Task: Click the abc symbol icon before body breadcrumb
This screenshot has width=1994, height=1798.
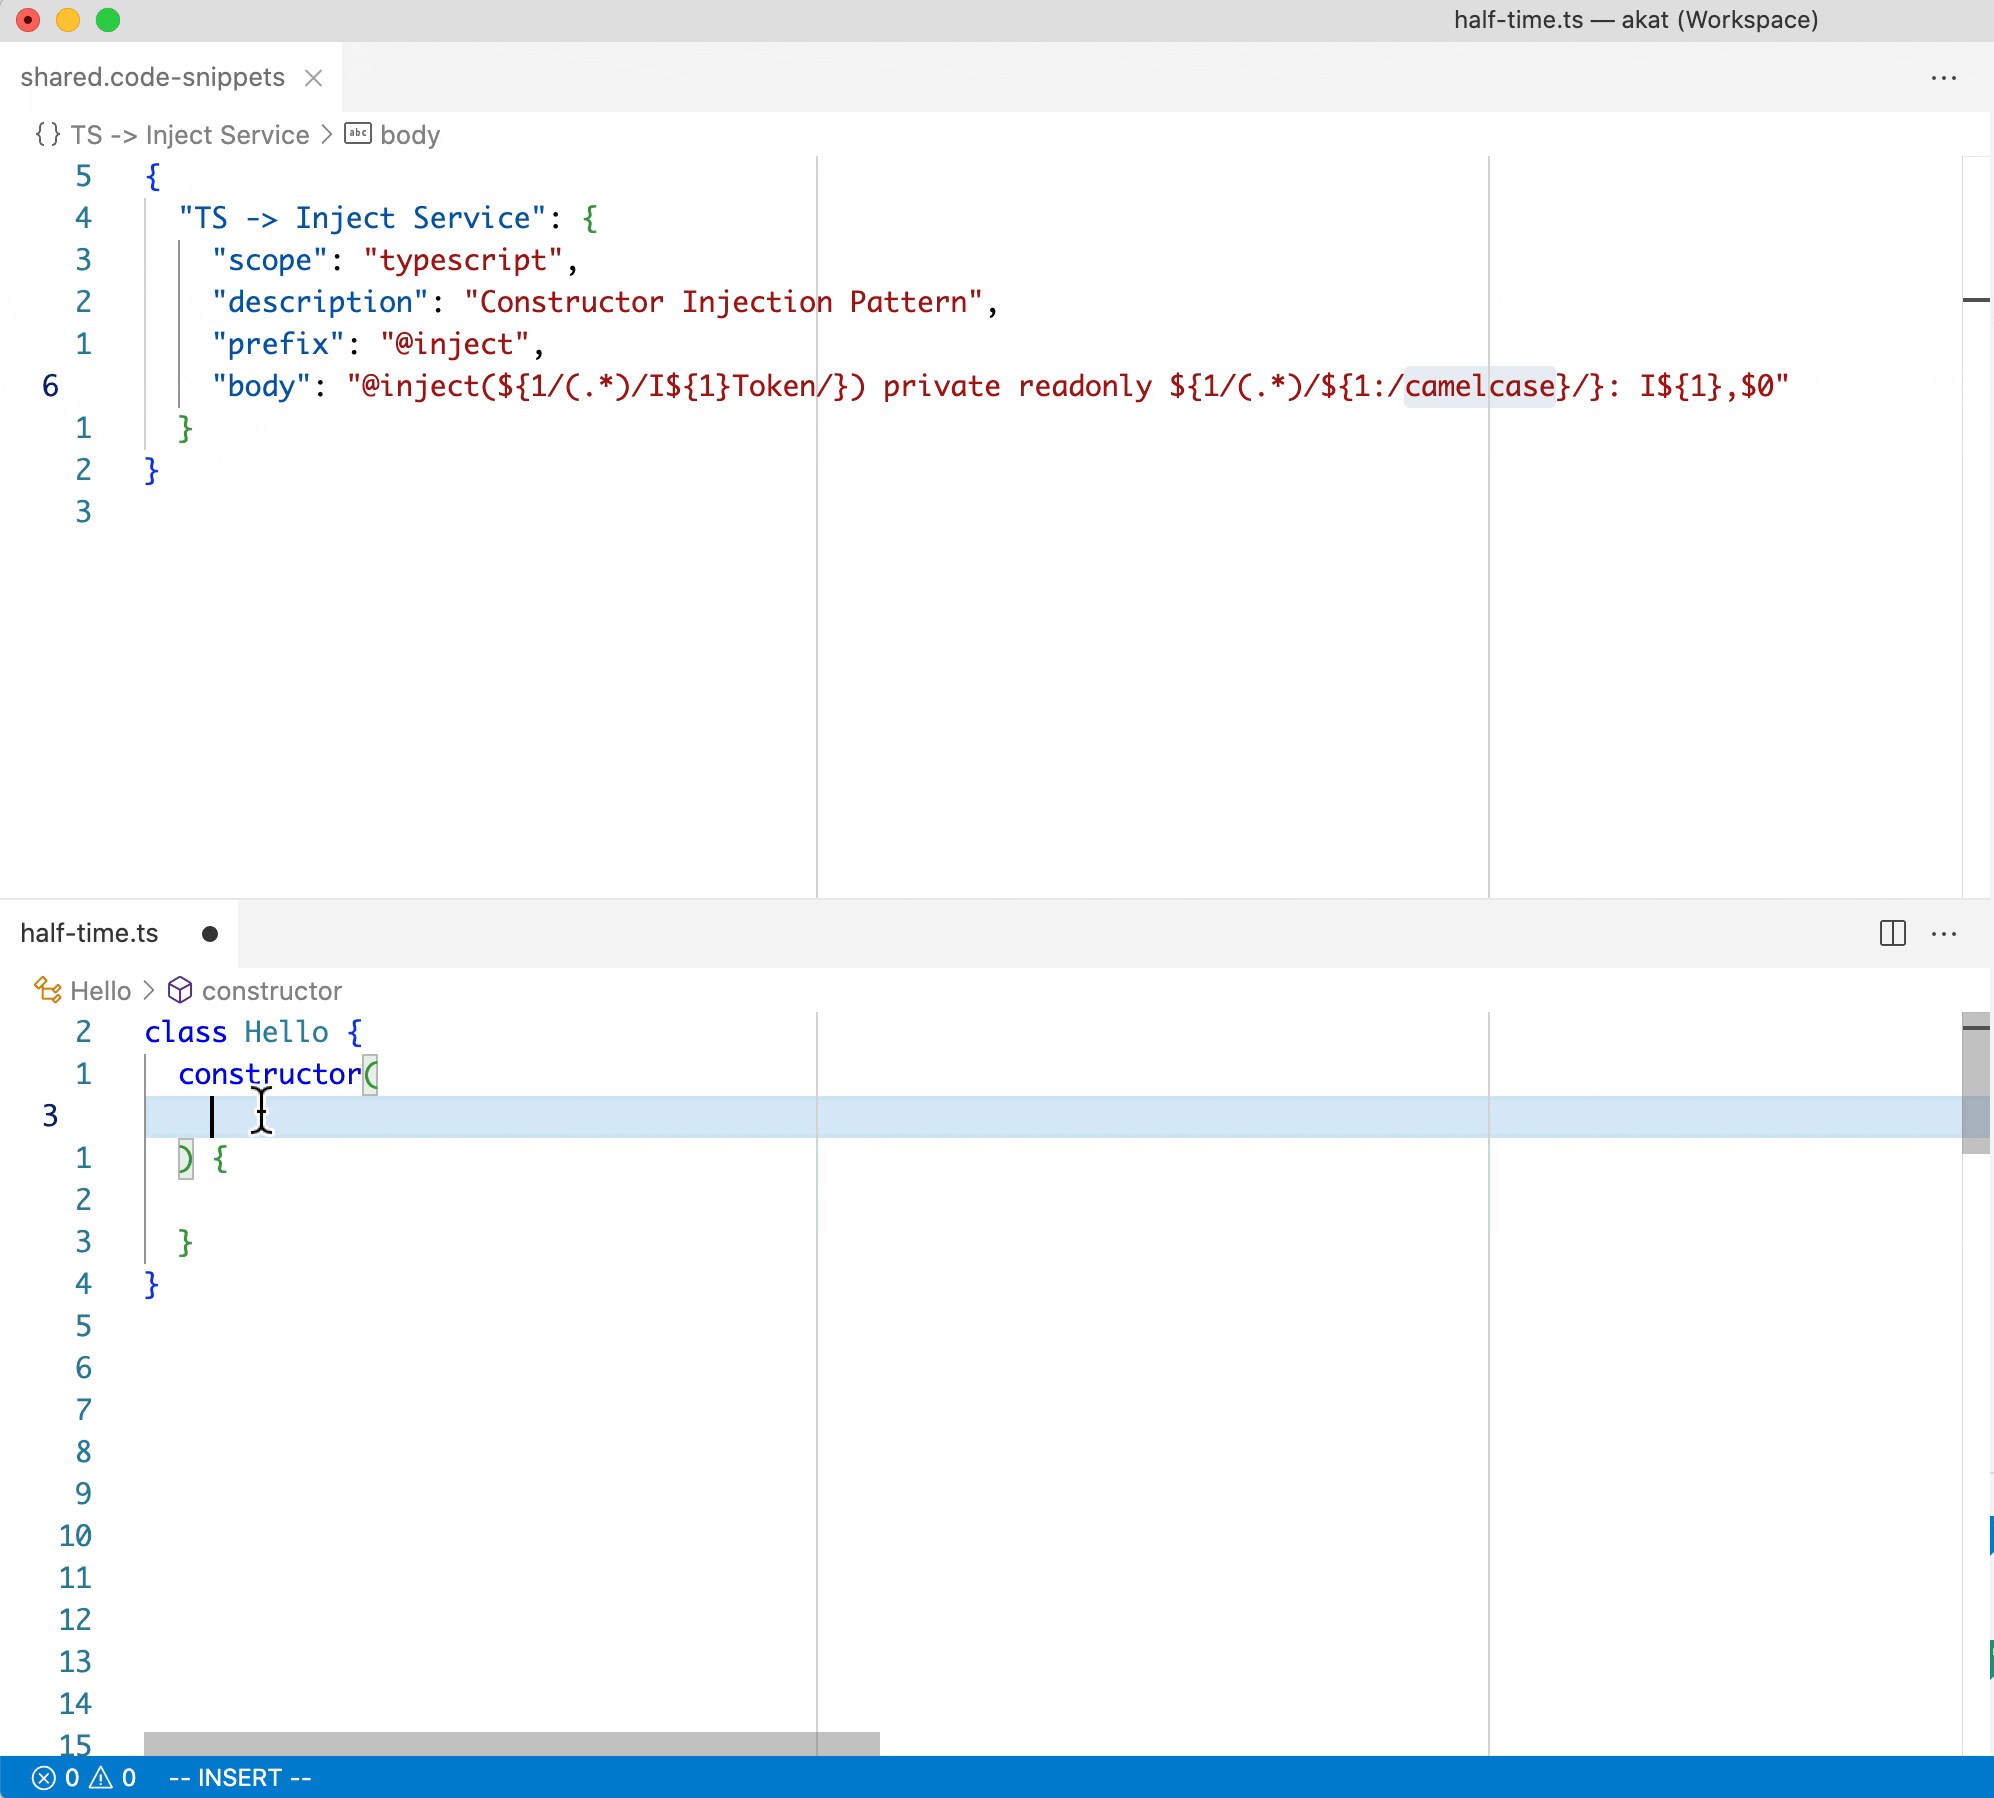Action: coord(358,134)
